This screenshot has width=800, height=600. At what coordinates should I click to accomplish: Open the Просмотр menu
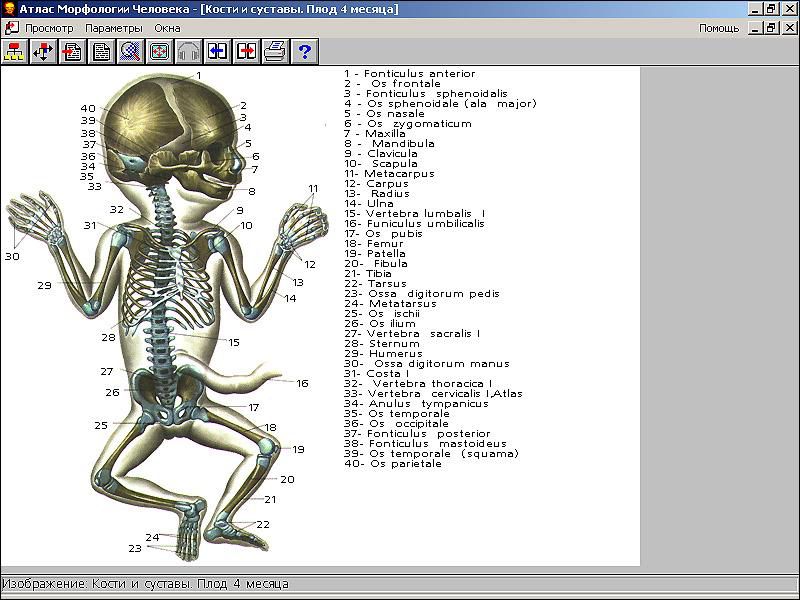(x=49, y=28)
